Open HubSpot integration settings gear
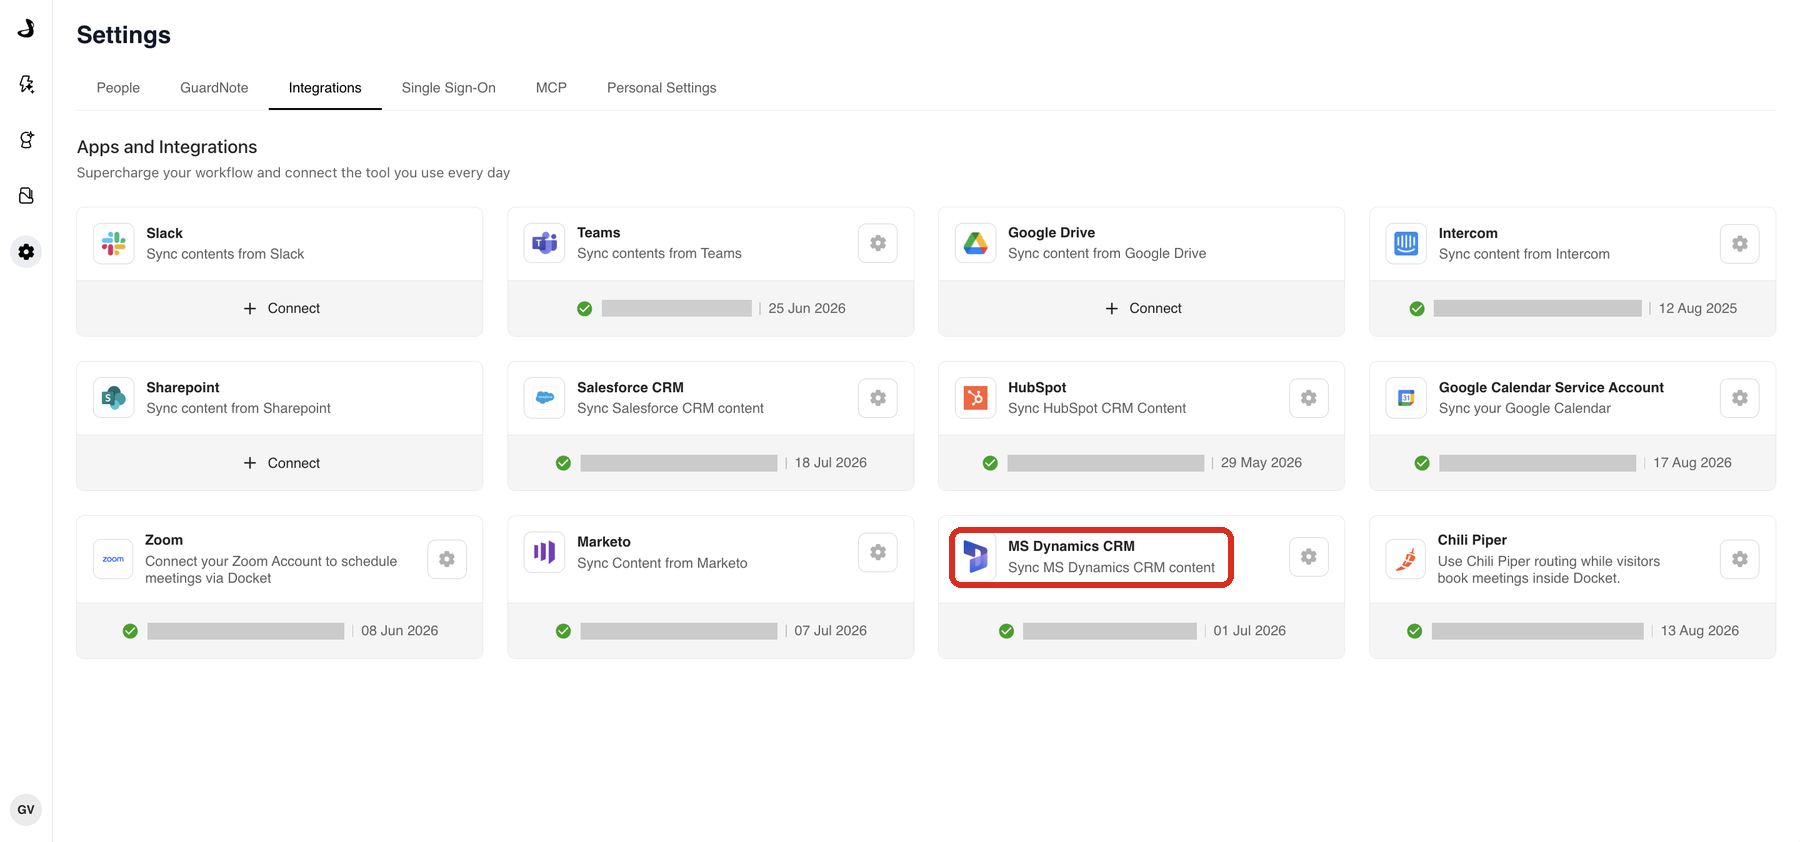 (x=1309, y=398)
